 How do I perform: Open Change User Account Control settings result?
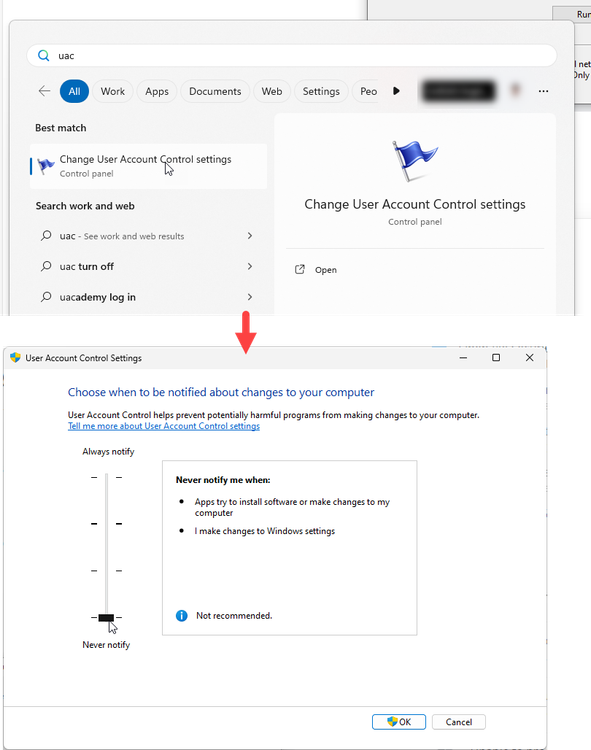(148, 166)
